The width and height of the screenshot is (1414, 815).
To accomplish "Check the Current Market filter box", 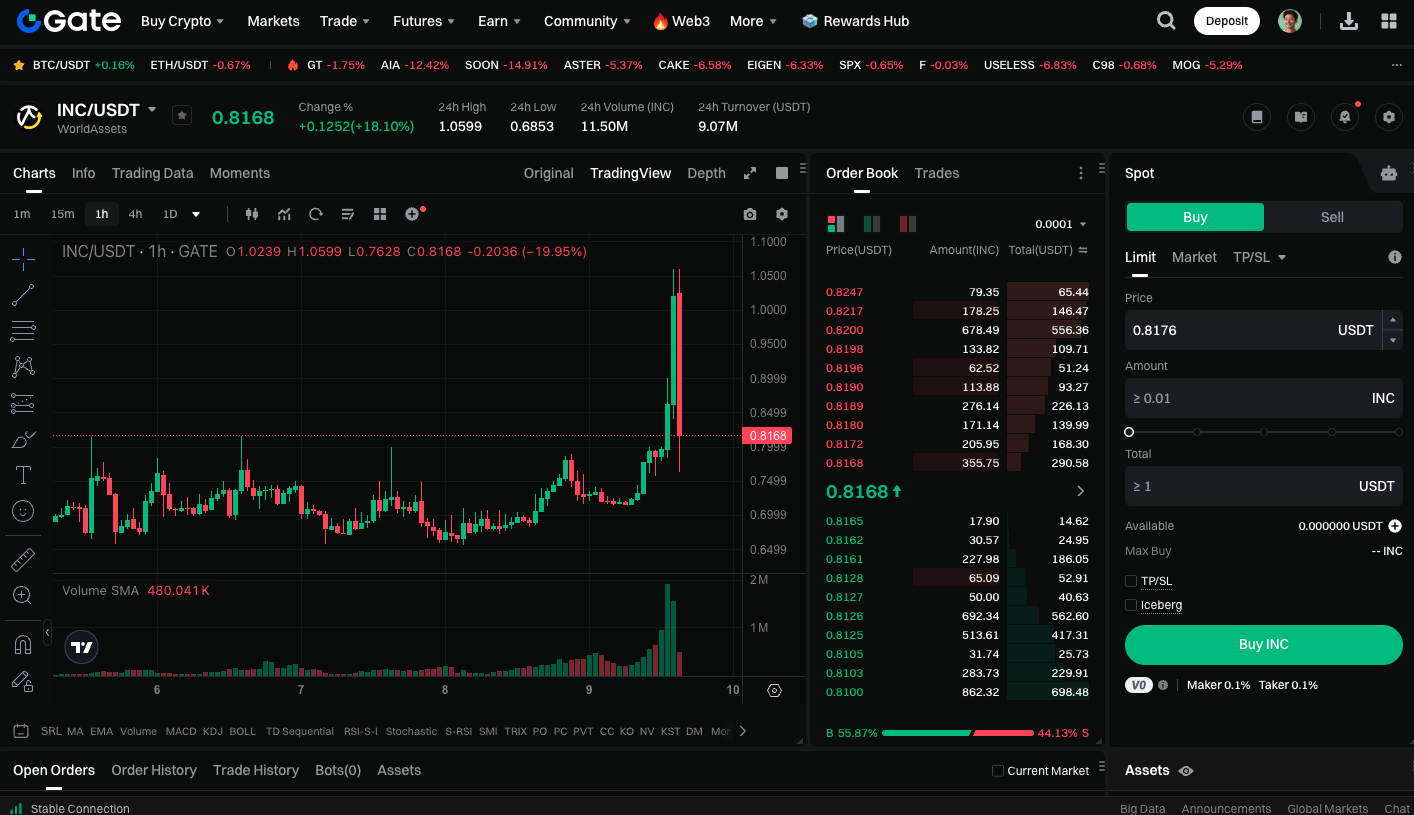I will click(x=997, y=771).
